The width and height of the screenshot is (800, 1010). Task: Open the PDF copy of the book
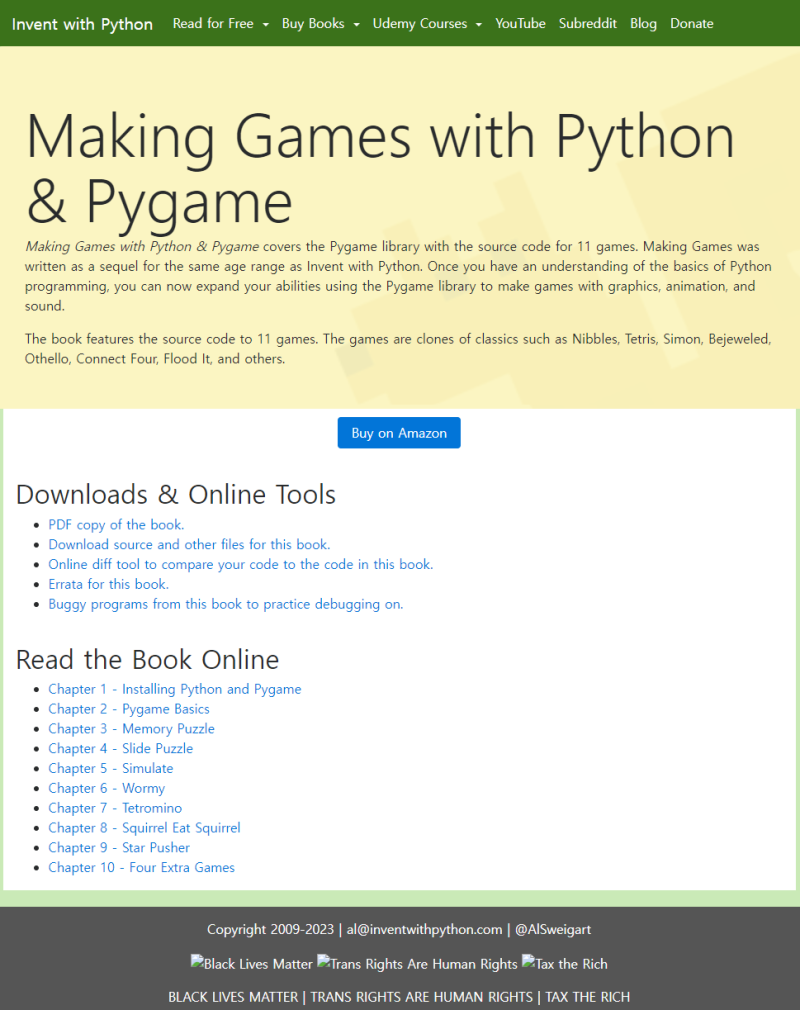coord(116,525)
